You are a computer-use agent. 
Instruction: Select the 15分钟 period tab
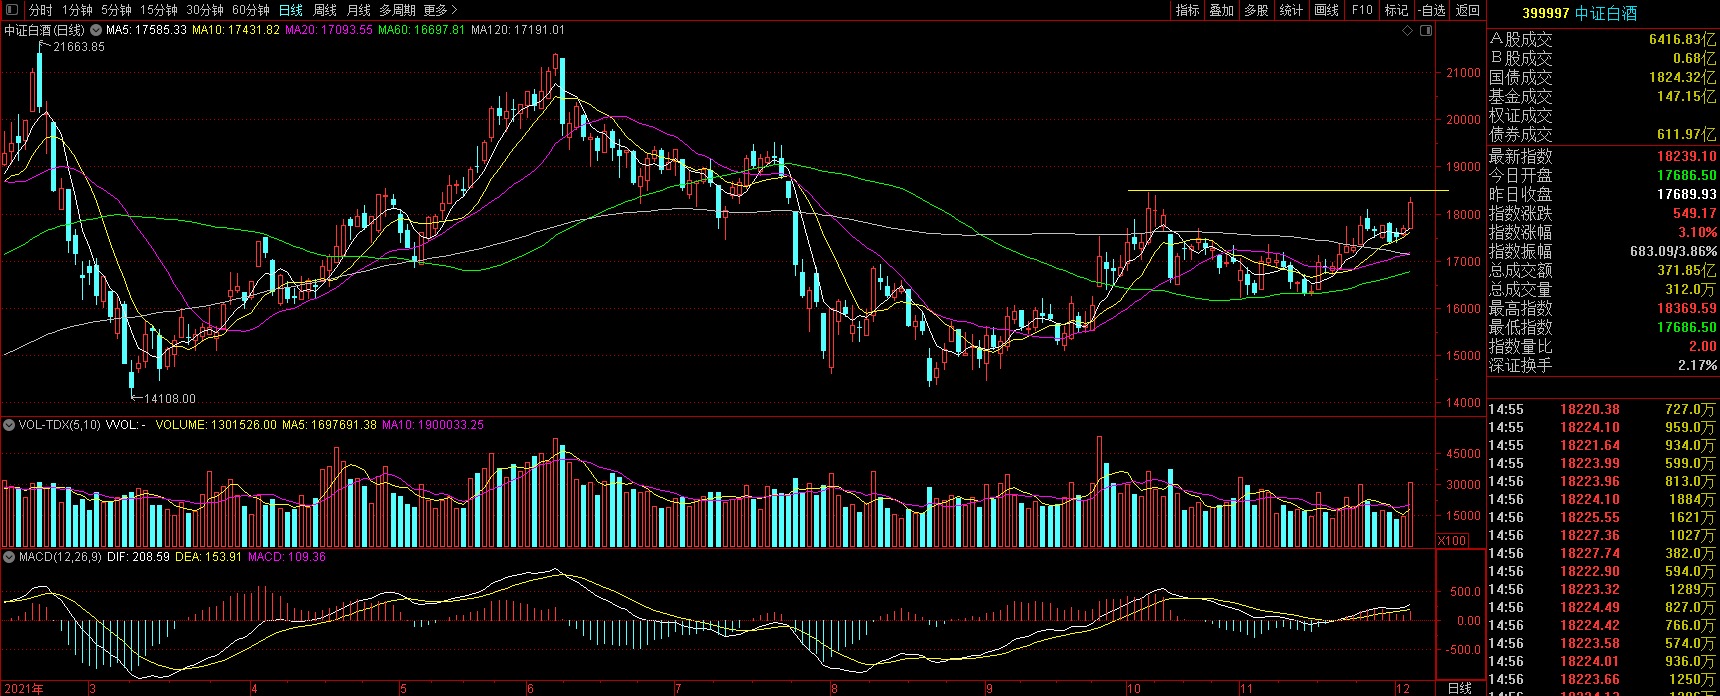(x=158, y=10)
